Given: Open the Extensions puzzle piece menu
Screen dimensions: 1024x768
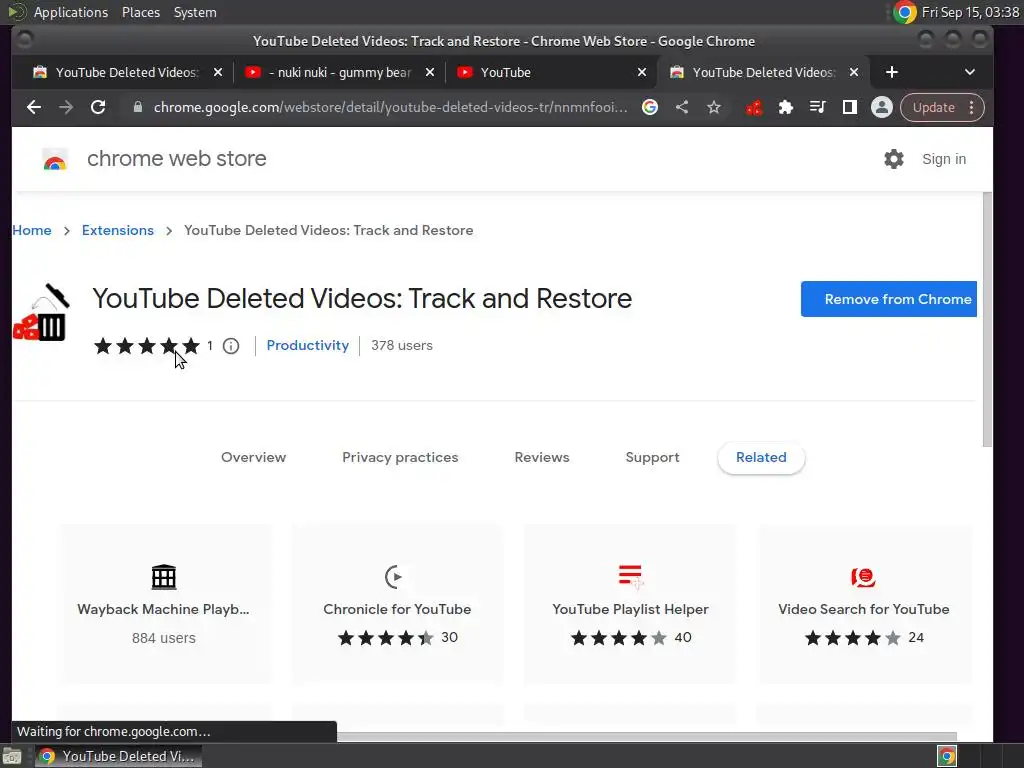Looking at the screenshot, I should coord(786,107).
